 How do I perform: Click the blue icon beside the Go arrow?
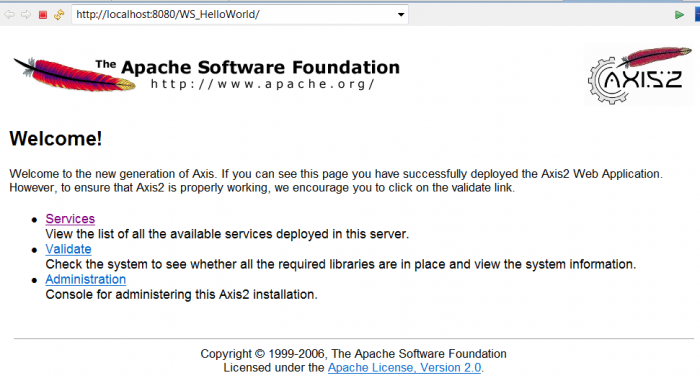[697, 15]
